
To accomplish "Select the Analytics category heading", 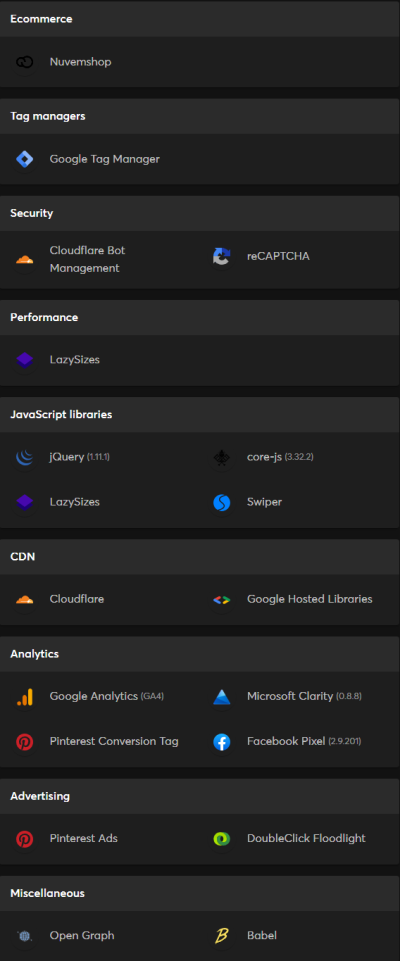I will pos(34,654).
